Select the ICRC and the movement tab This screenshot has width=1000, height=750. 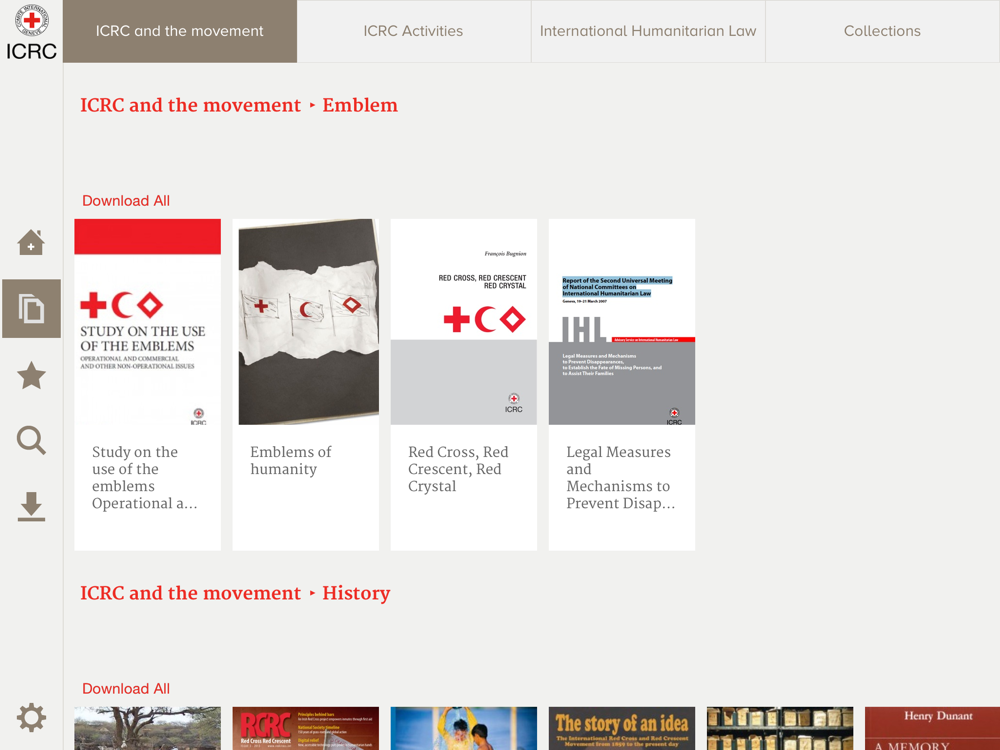pos(180,31)
